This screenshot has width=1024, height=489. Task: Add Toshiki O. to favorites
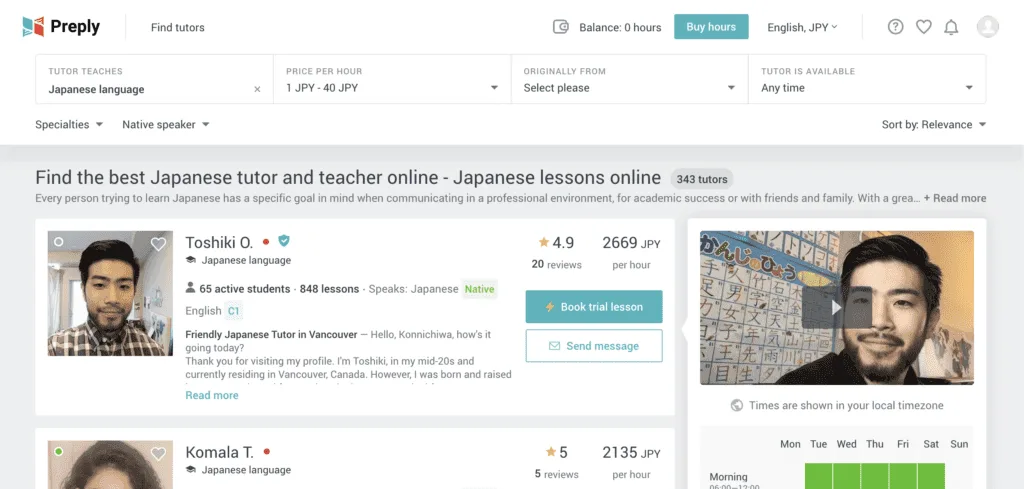(x=158, y=244)
